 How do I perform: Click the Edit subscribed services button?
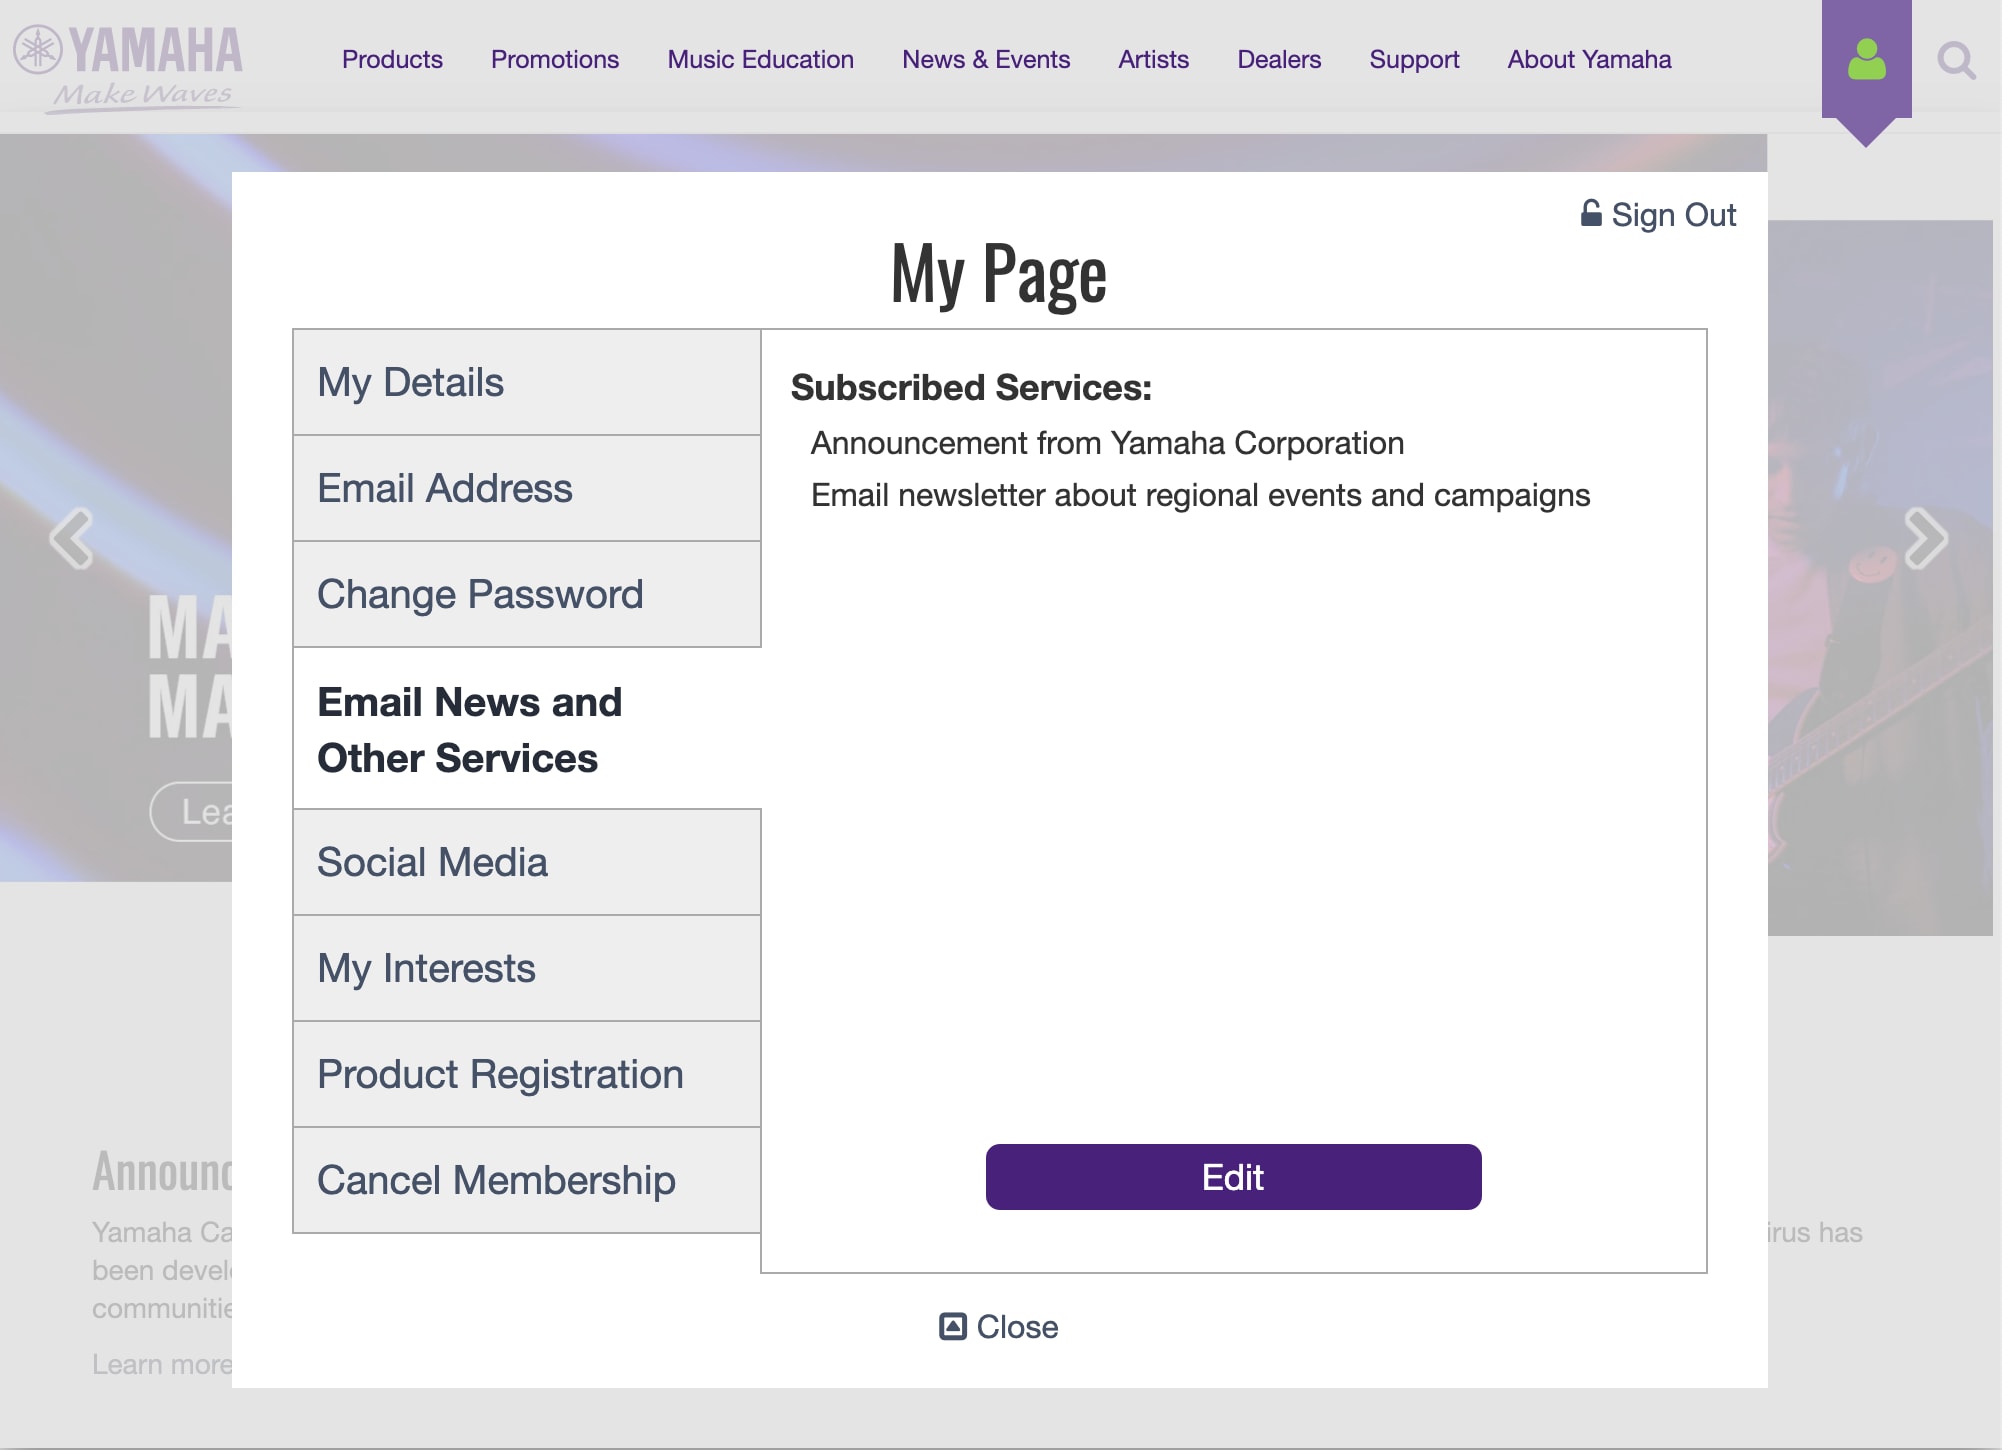point(1234,1176)
